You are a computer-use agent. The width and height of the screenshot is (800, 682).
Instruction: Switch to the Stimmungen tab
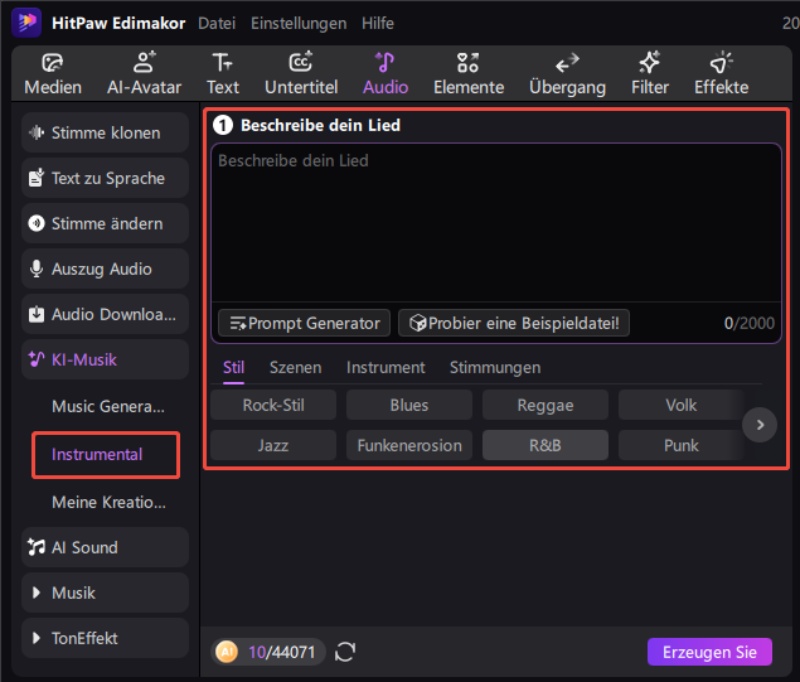pyautogui.click(x=495, y=367)
